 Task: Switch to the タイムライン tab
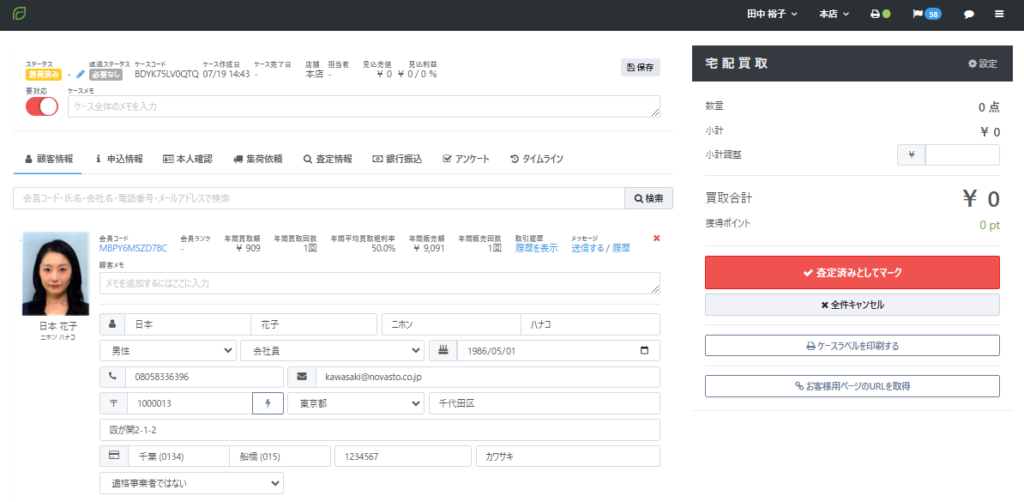click(536, 159)
